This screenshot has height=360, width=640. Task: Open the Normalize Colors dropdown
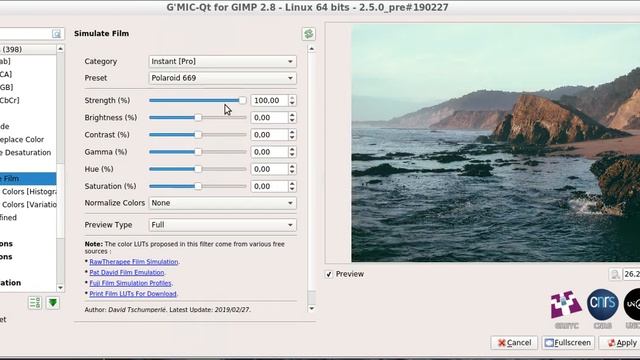point(222,203)
